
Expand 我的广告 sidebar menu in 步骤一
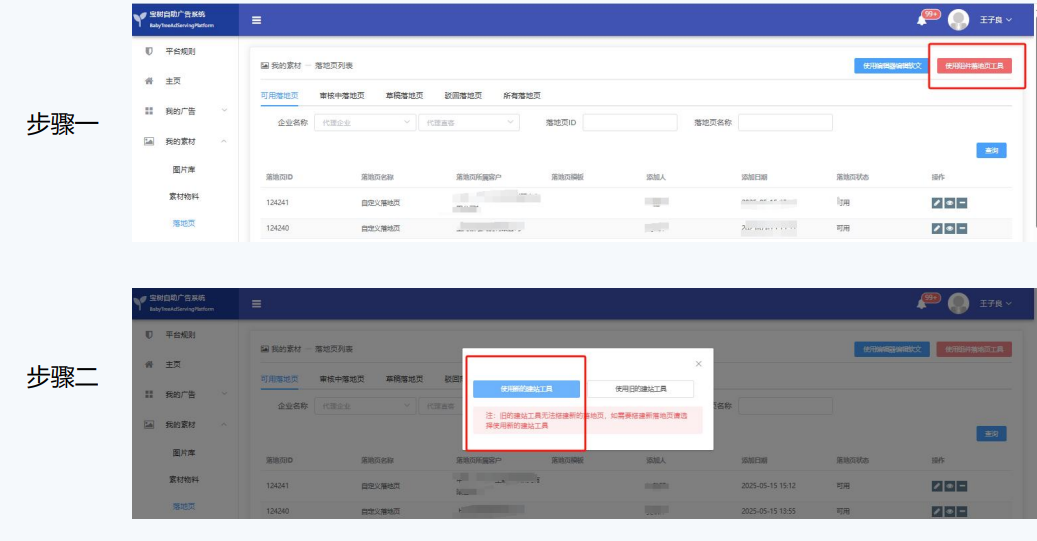point(224,111)
